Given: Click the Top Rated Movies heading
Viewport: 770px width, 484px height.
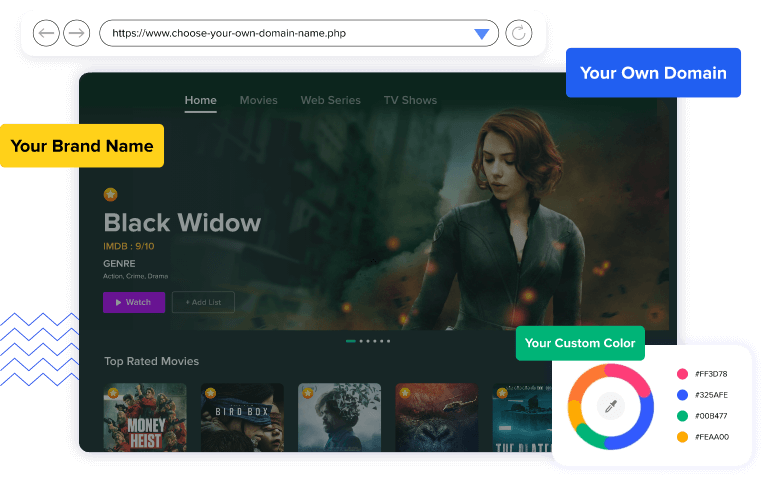Looking at the screenshot, I should pos(151,361).
